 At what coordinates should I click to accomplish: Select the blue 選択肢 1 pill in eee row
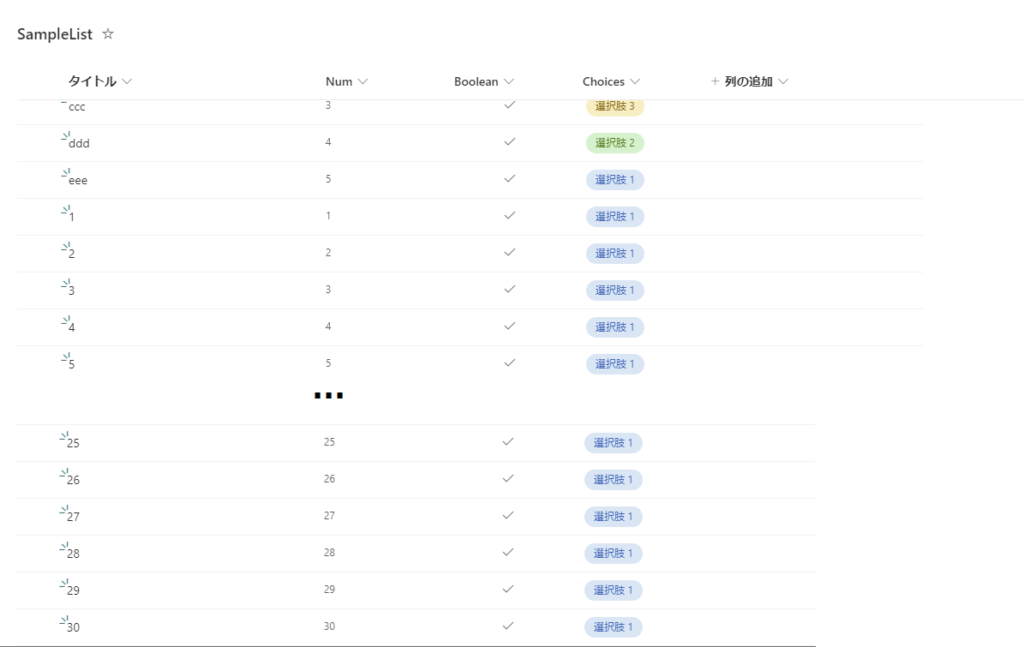tap(615, 180)
